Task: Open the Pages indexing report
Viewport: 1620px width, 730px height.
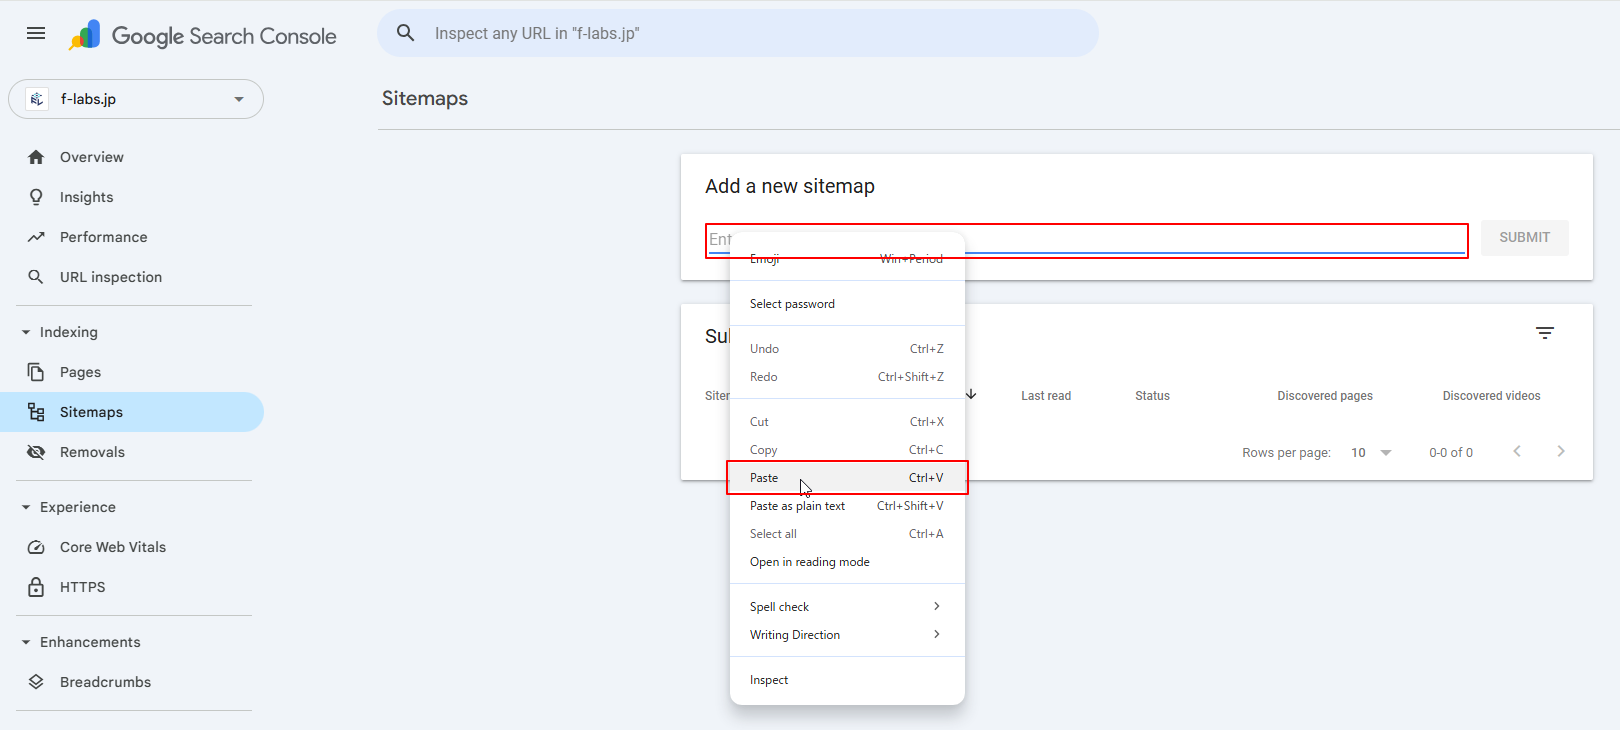Action: (x=132, y=372)
